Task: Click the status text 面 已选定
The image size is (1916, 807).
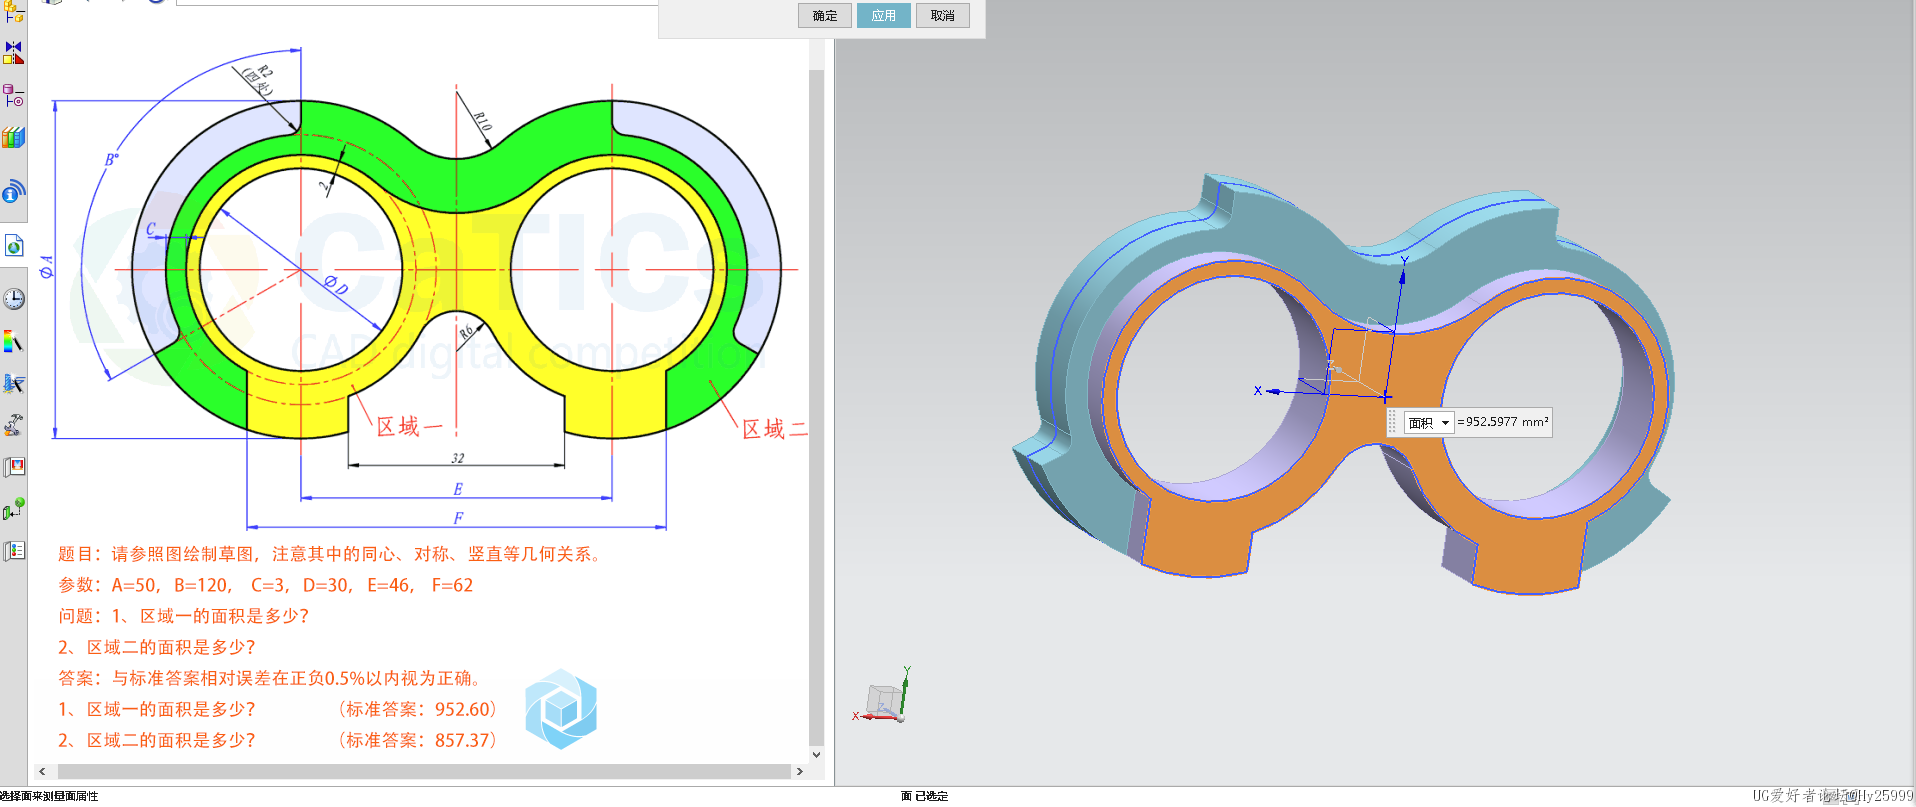Action: 924,796
